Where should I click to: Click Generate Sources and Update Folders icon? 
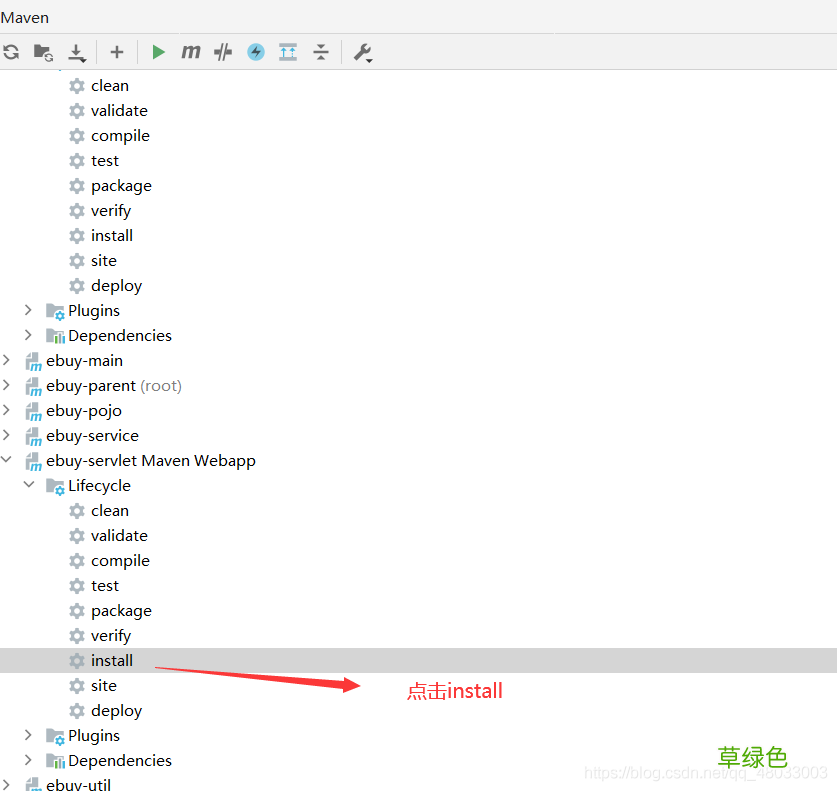point(43,52)
